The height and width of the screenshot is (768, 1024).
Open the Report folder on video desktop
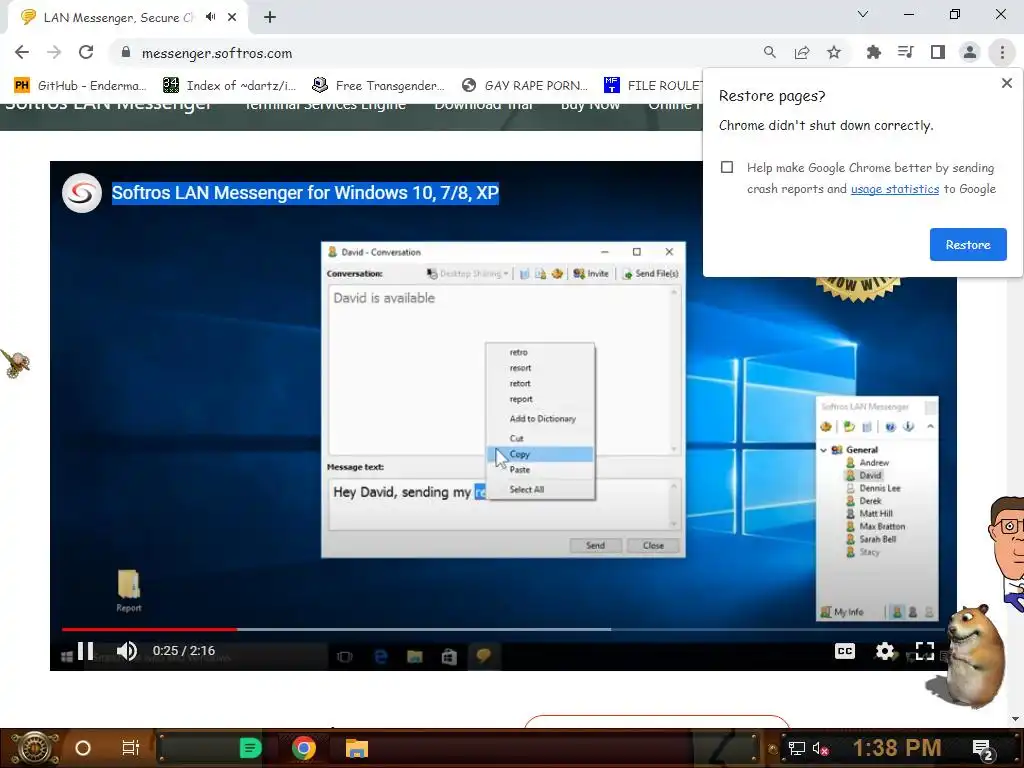pyautogui.click(x=129, y=590)
